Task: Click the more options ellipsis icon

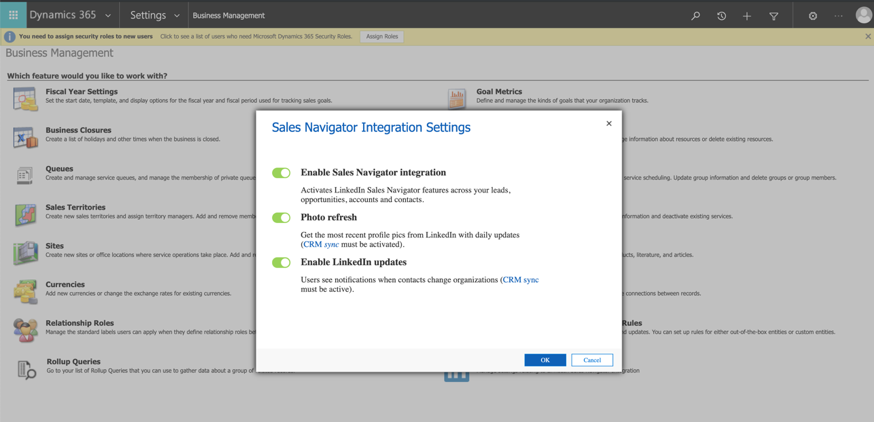Action: [x=838, y=16]
